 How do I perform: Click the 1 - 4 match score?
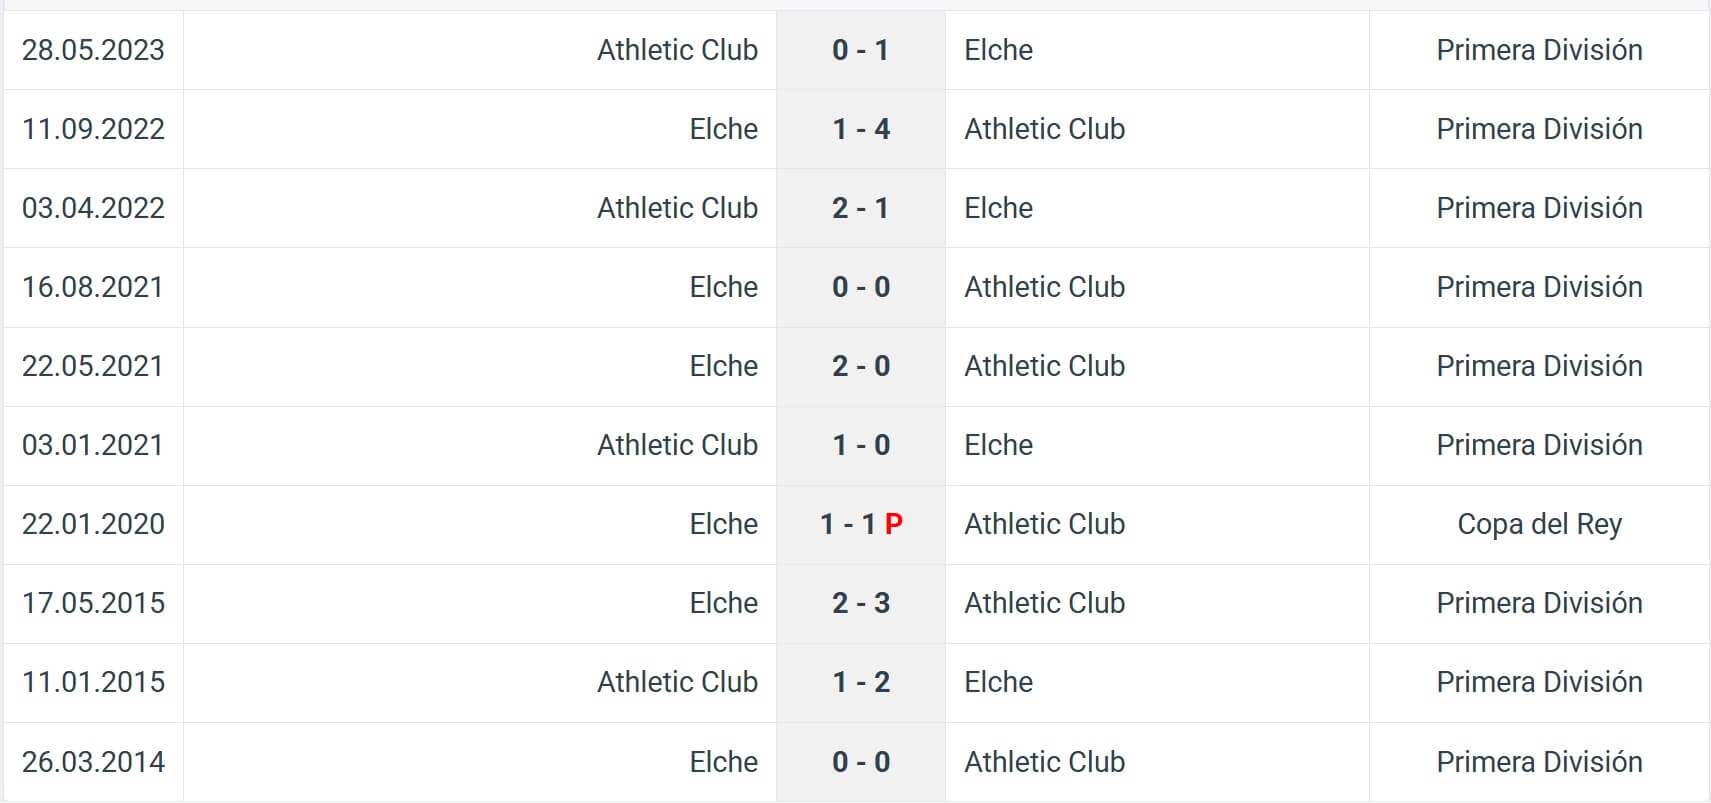pyautogui.click(x=860, y=129)
